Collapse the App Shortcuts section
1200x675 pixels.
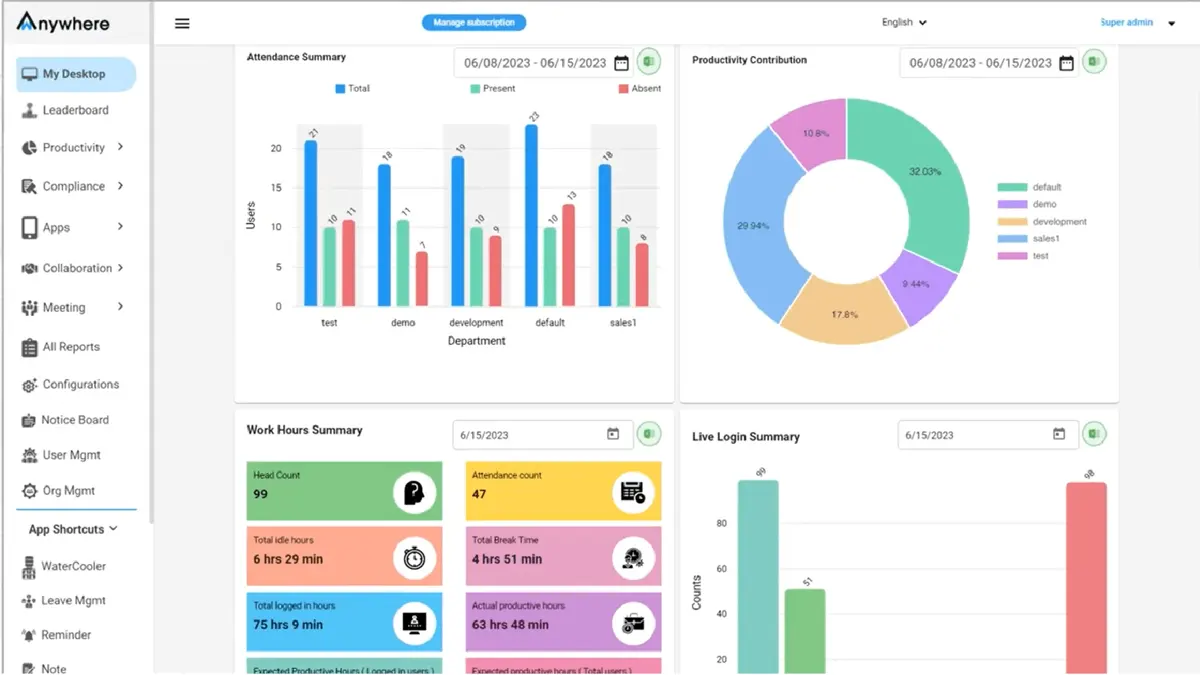(72, 529)
